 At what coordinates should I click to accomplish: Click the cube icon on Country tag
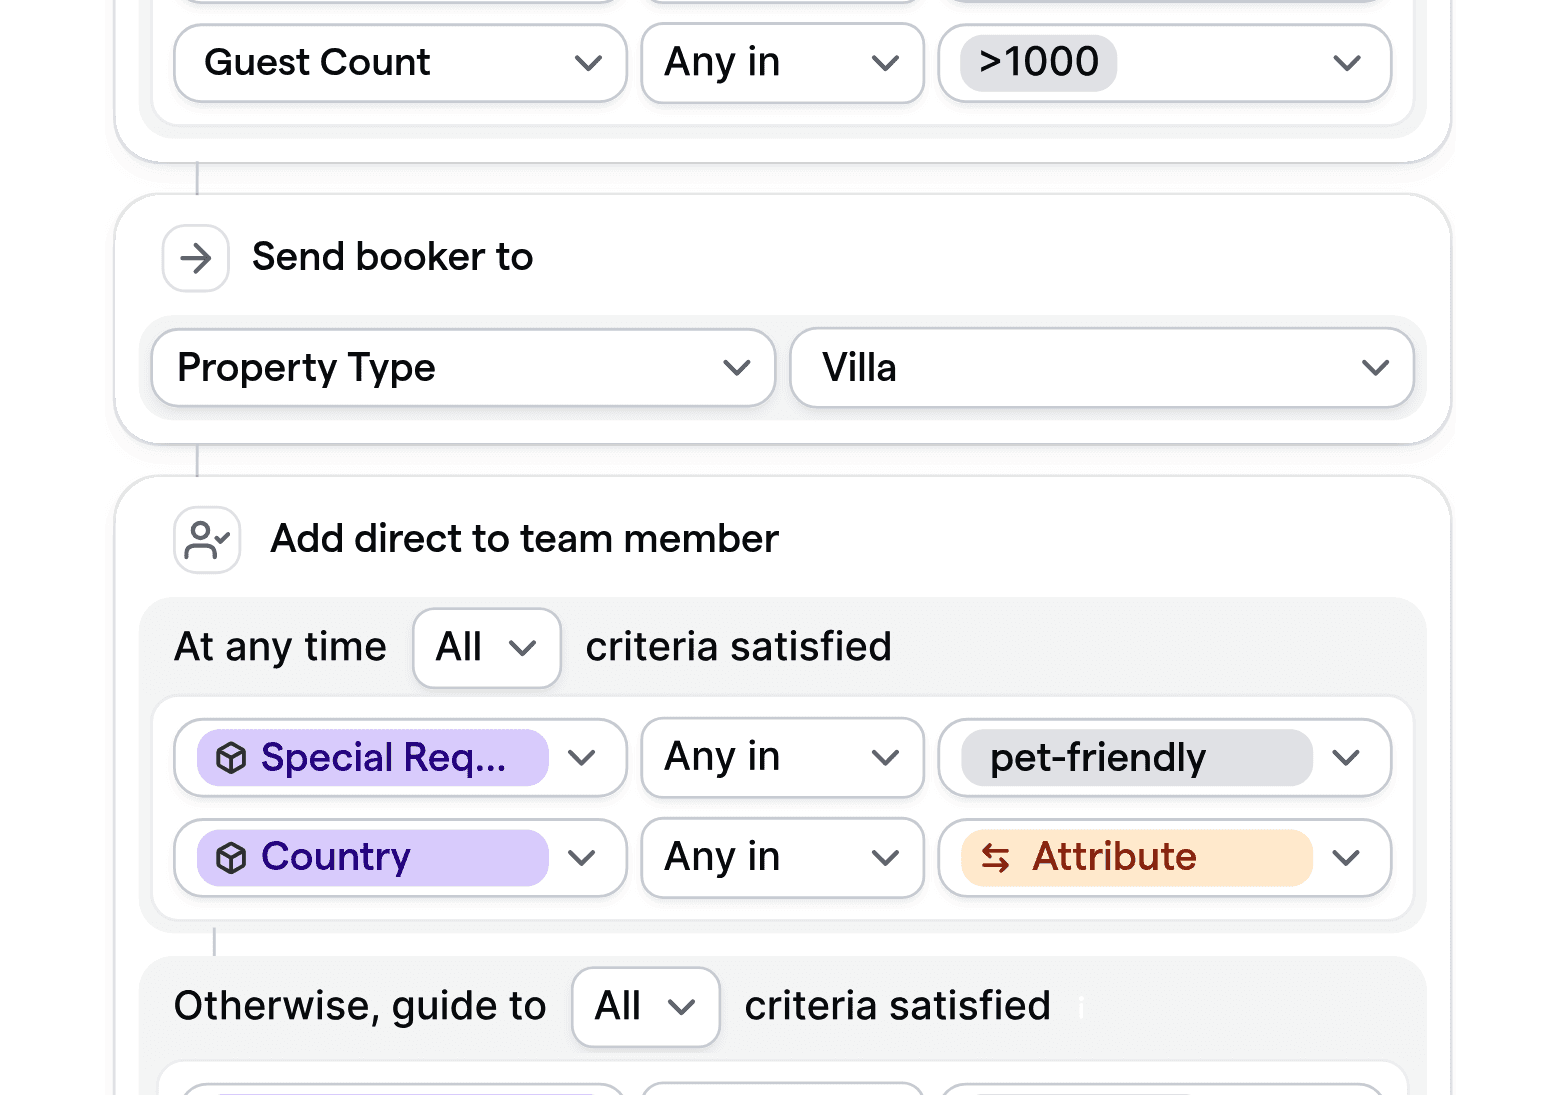coord(231,858)
